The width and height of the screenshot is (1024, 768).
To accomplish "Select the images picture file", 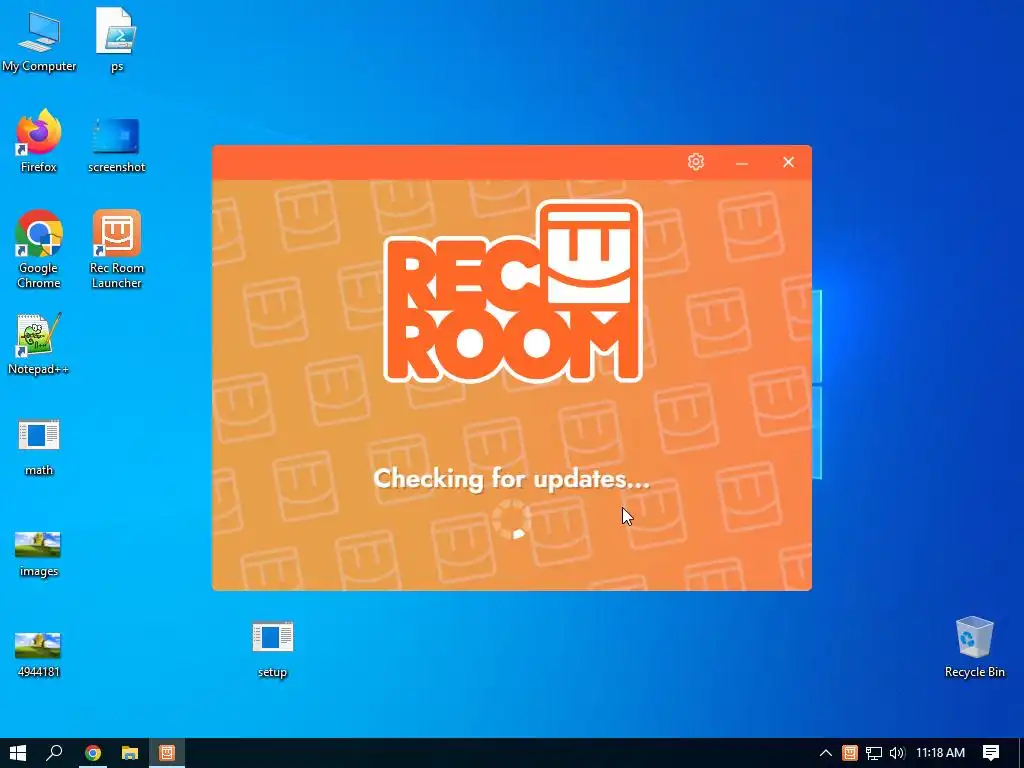I will click(39, 554).
